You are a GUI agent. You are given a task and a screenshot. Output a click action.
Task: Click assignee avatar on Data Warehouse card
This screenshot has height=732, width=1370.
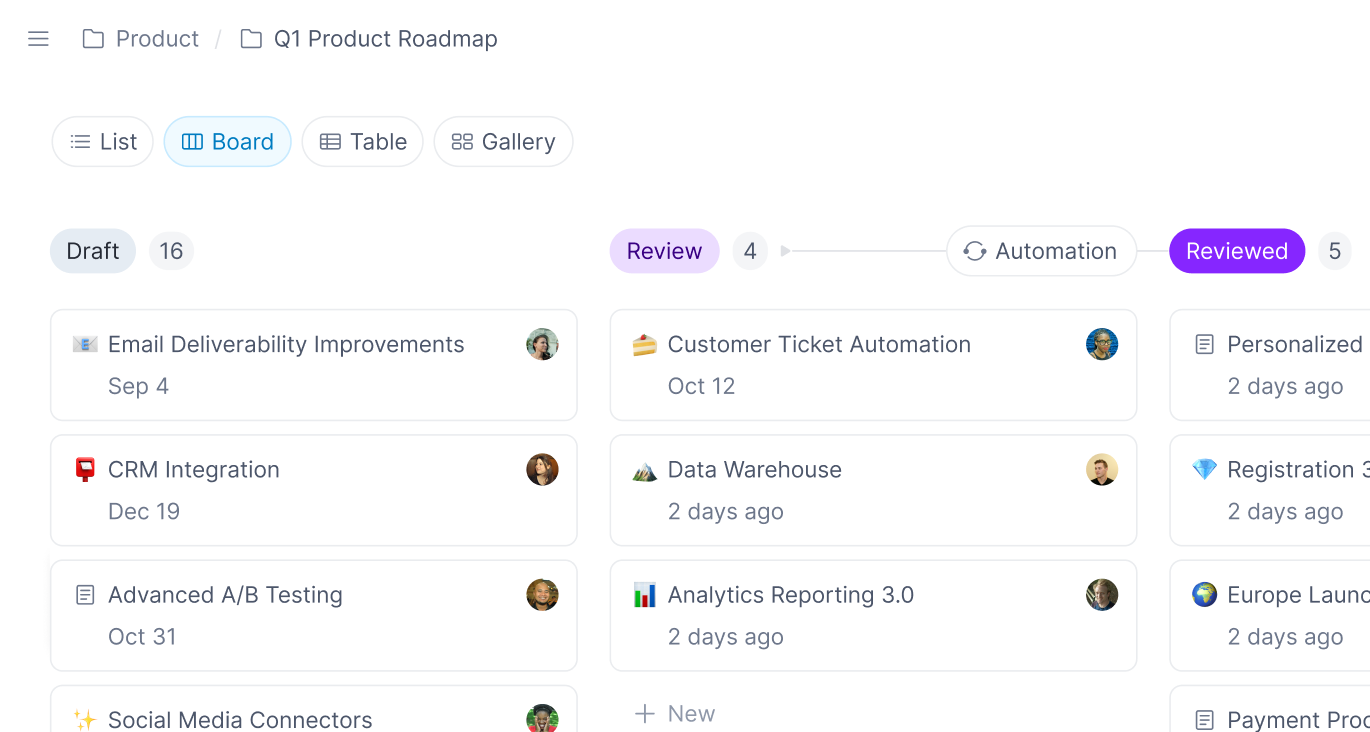pyautogui.click(x=1102, y=470)
